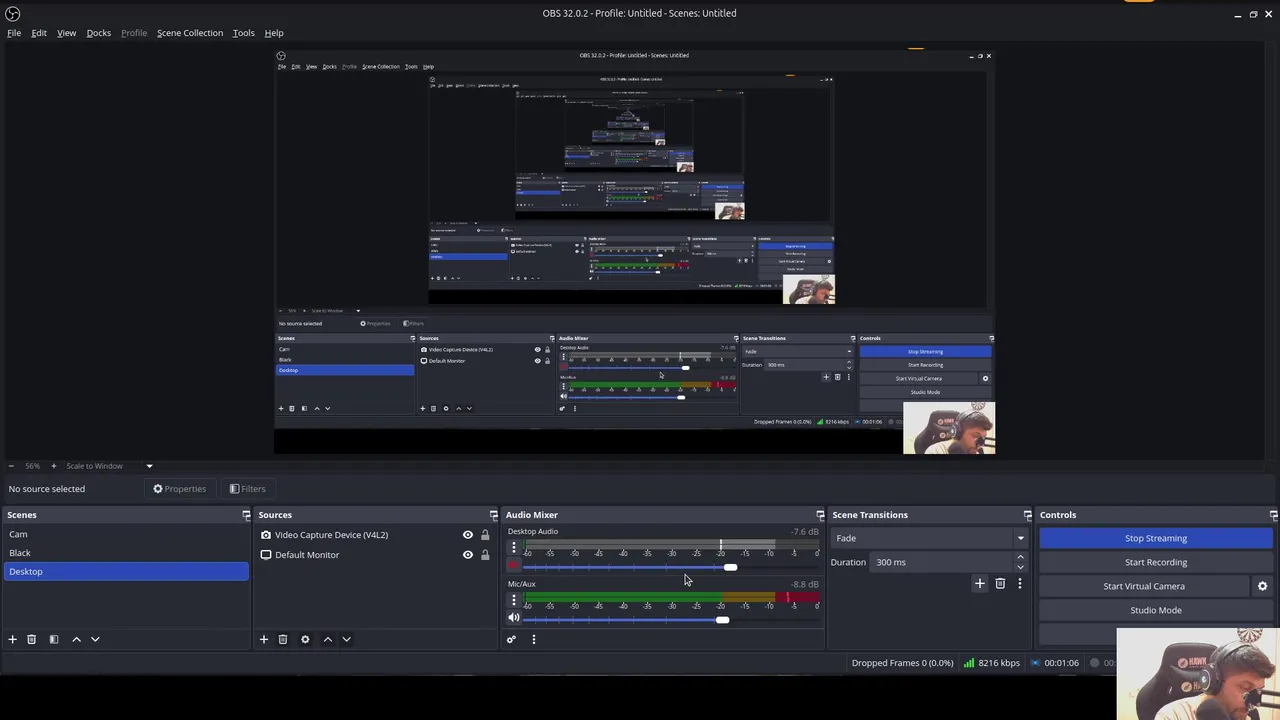Open Audio Mixer menu options
Image resolution: width=1280 pixels, height=720 pixels.
[x=533, y=639]
